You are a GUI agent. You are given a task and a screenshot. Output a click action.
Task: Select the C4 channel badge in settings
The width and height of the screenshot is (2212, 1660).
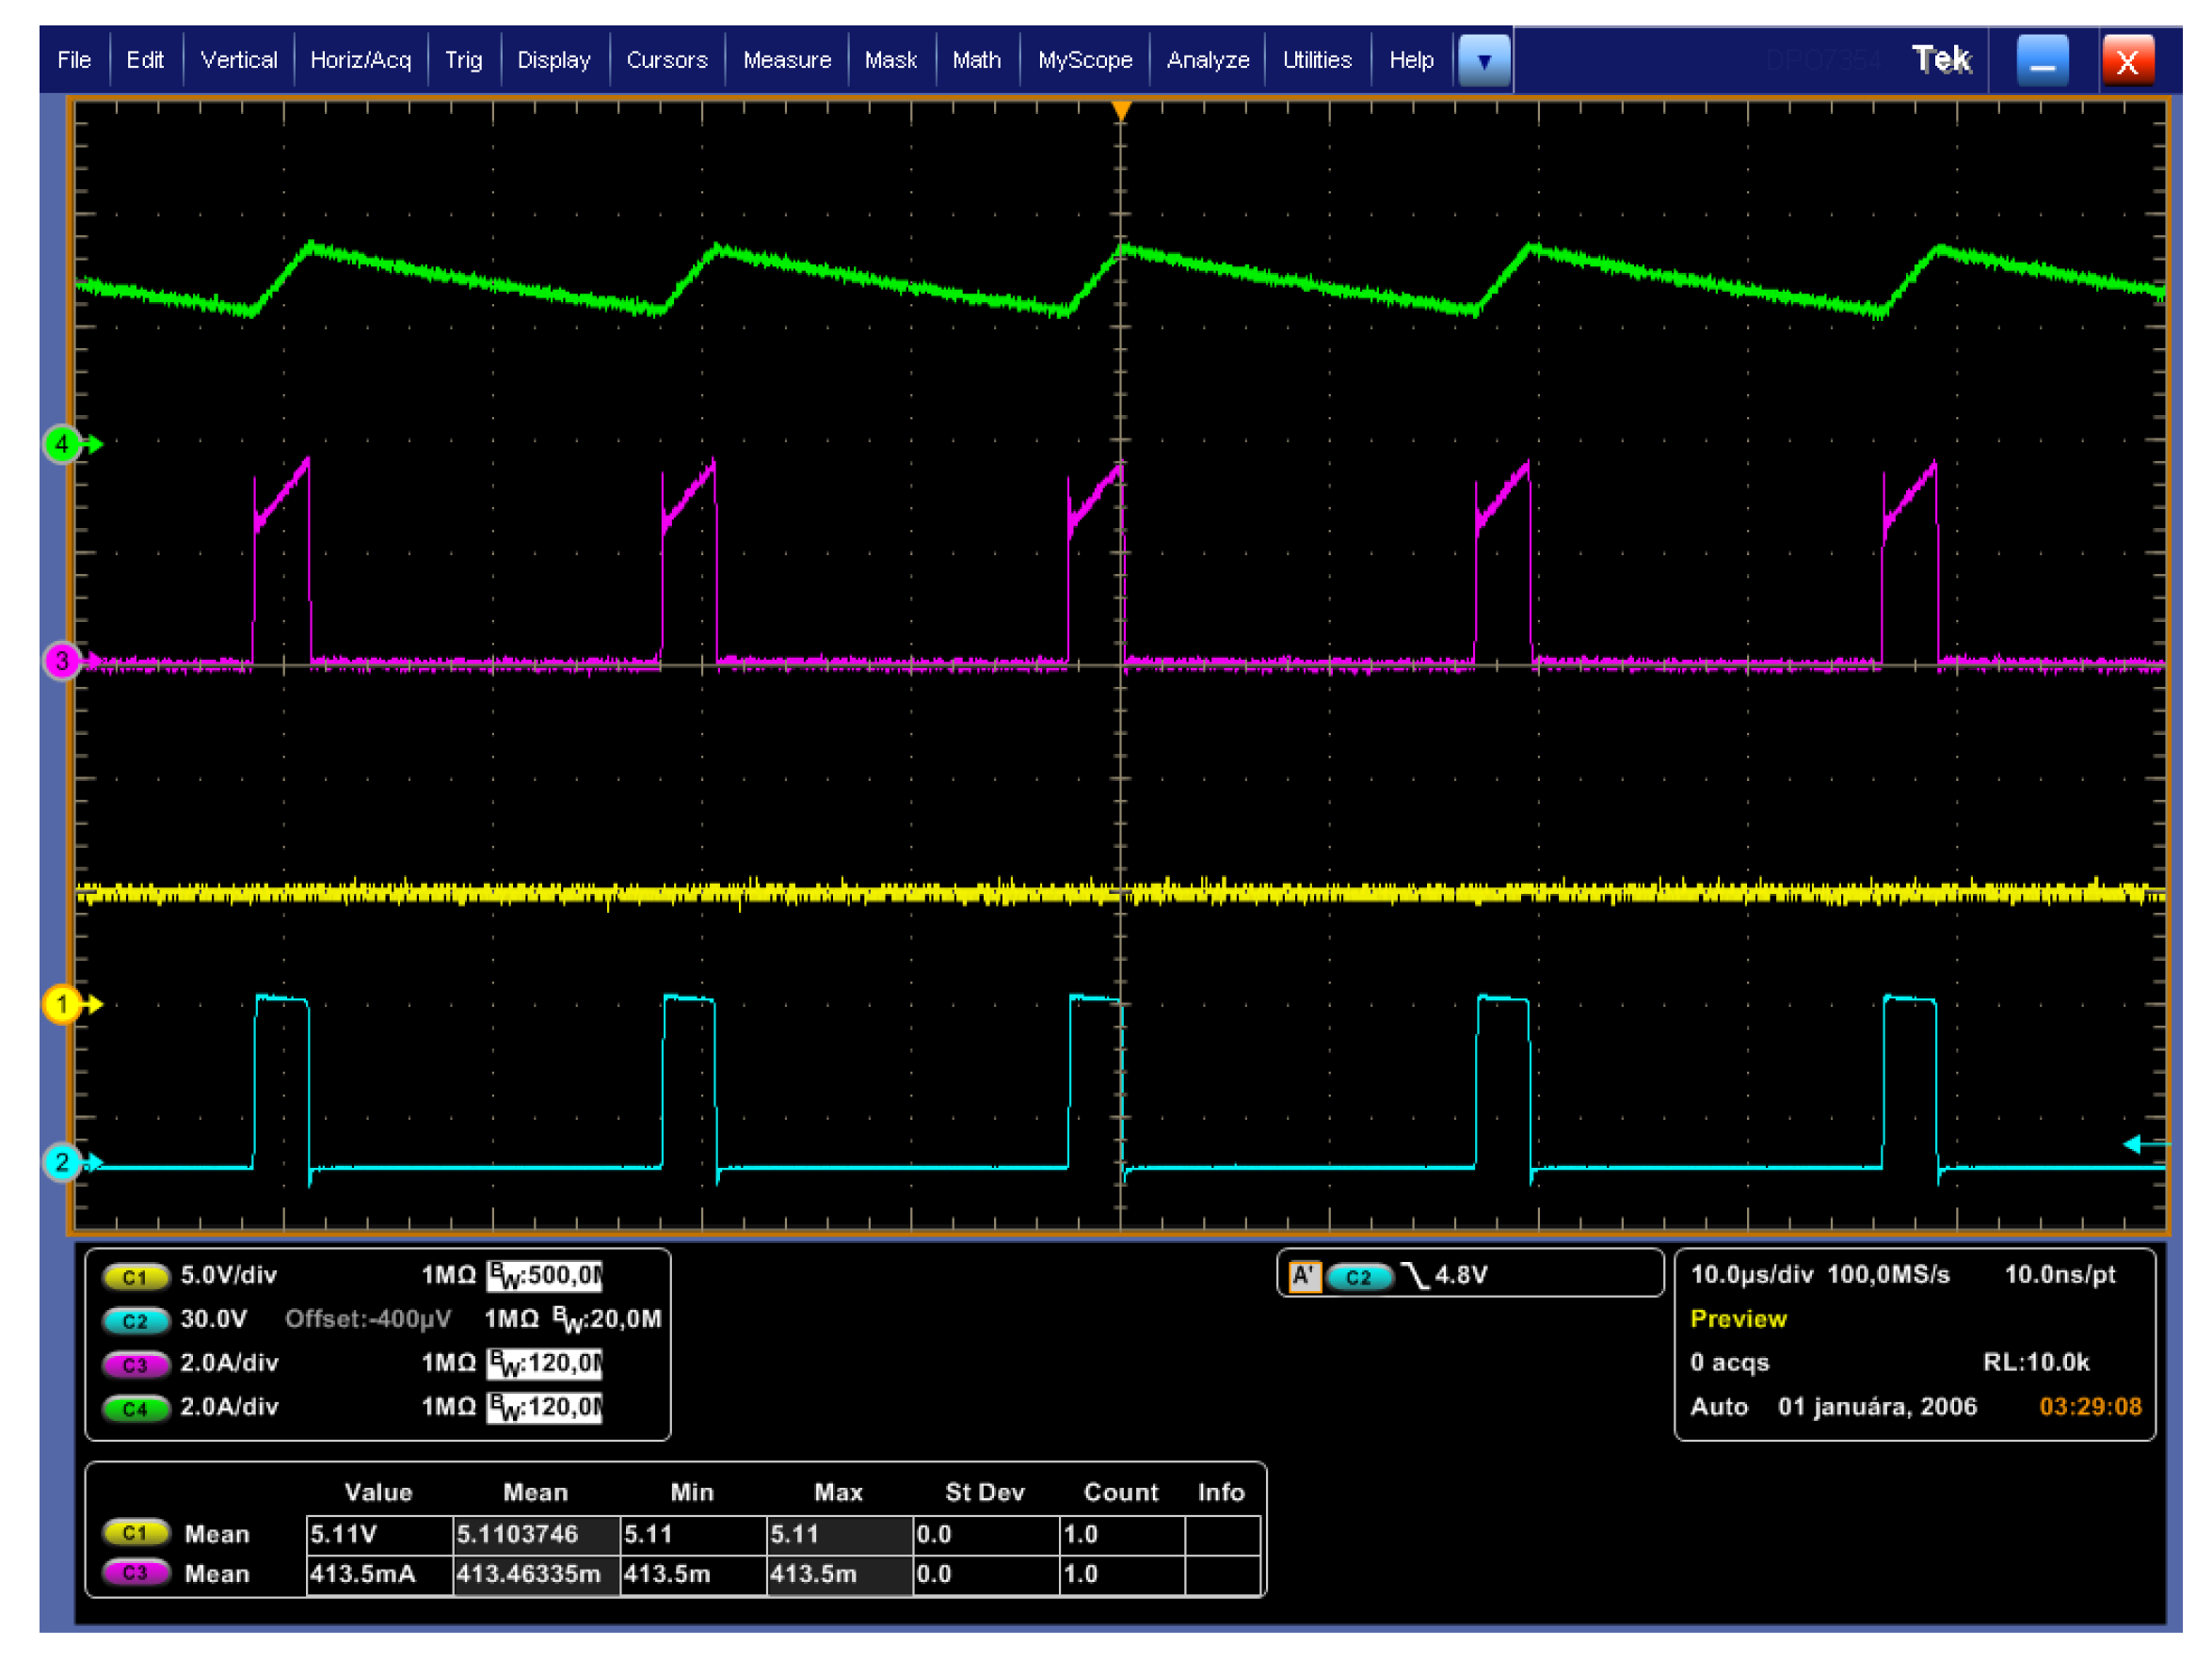pos(134,1408)
